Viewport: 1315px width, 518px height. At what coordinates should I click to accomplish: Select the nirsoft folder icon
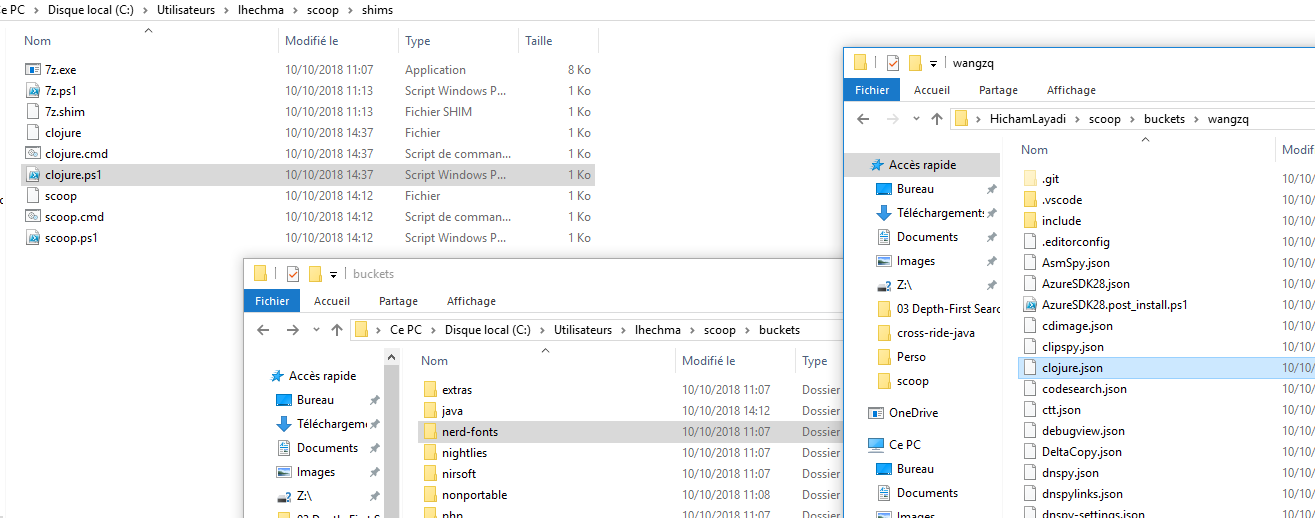pos(430,474)
